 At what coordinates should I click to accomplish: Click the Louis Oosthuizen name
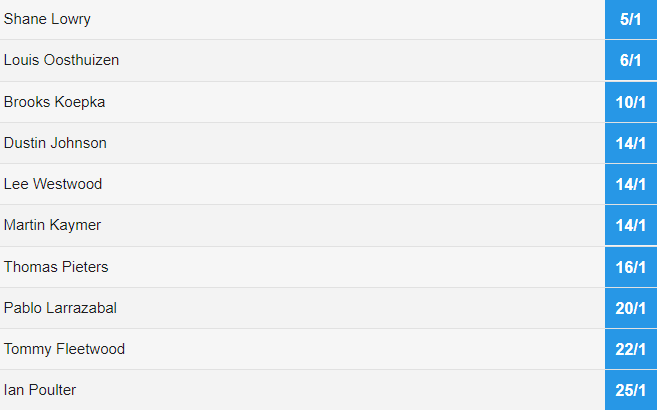61,60
